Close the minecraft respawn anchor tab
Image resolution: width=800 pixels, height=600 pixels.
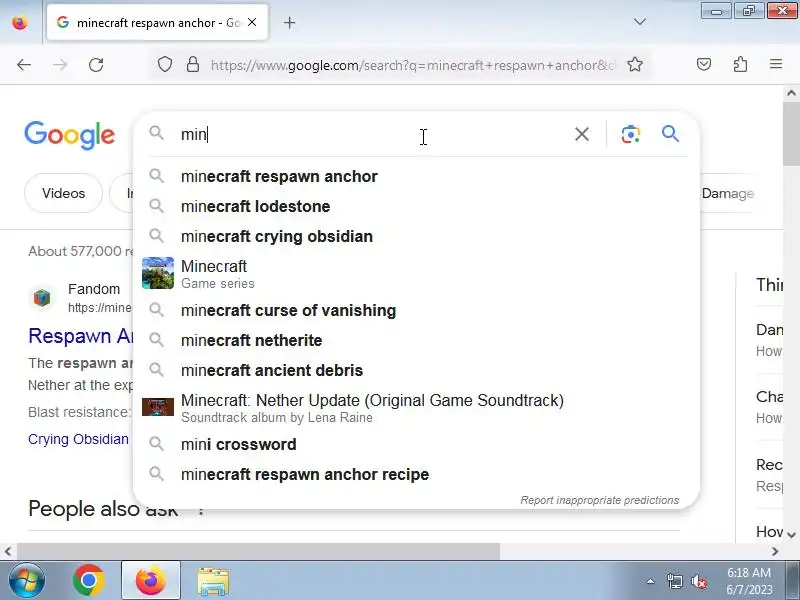(252, 22)
